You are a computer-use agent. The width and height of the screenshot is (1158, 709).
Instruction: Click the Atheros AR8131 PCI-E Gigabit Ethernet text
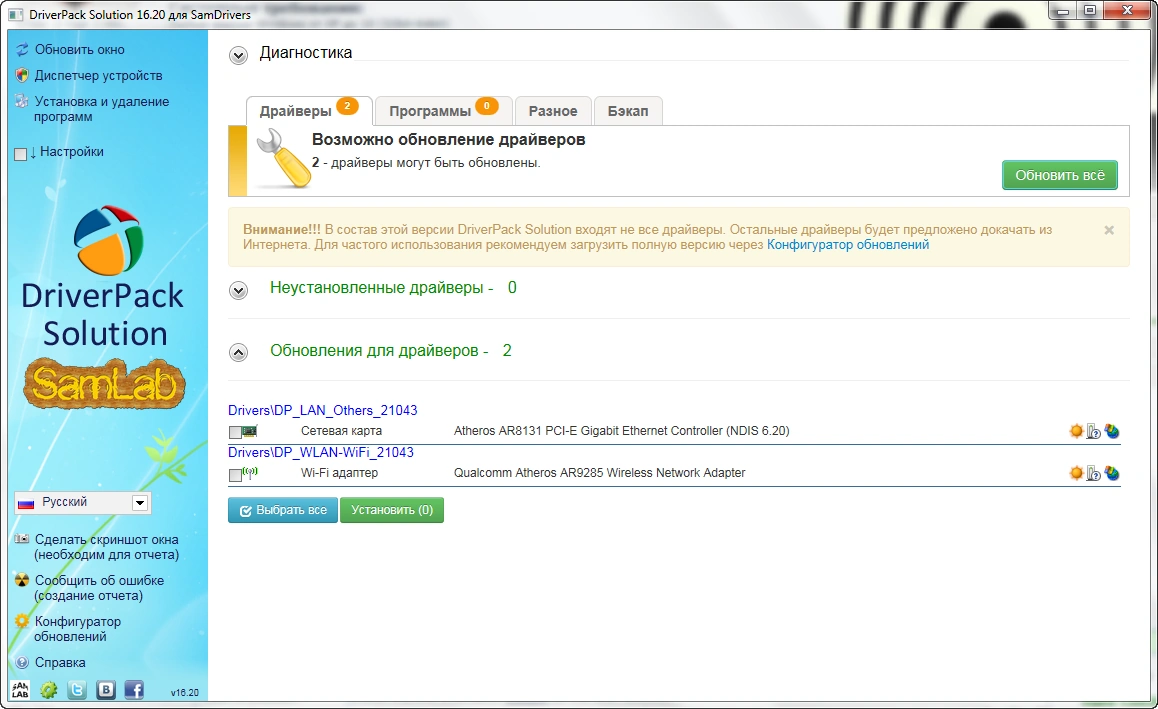621,431
